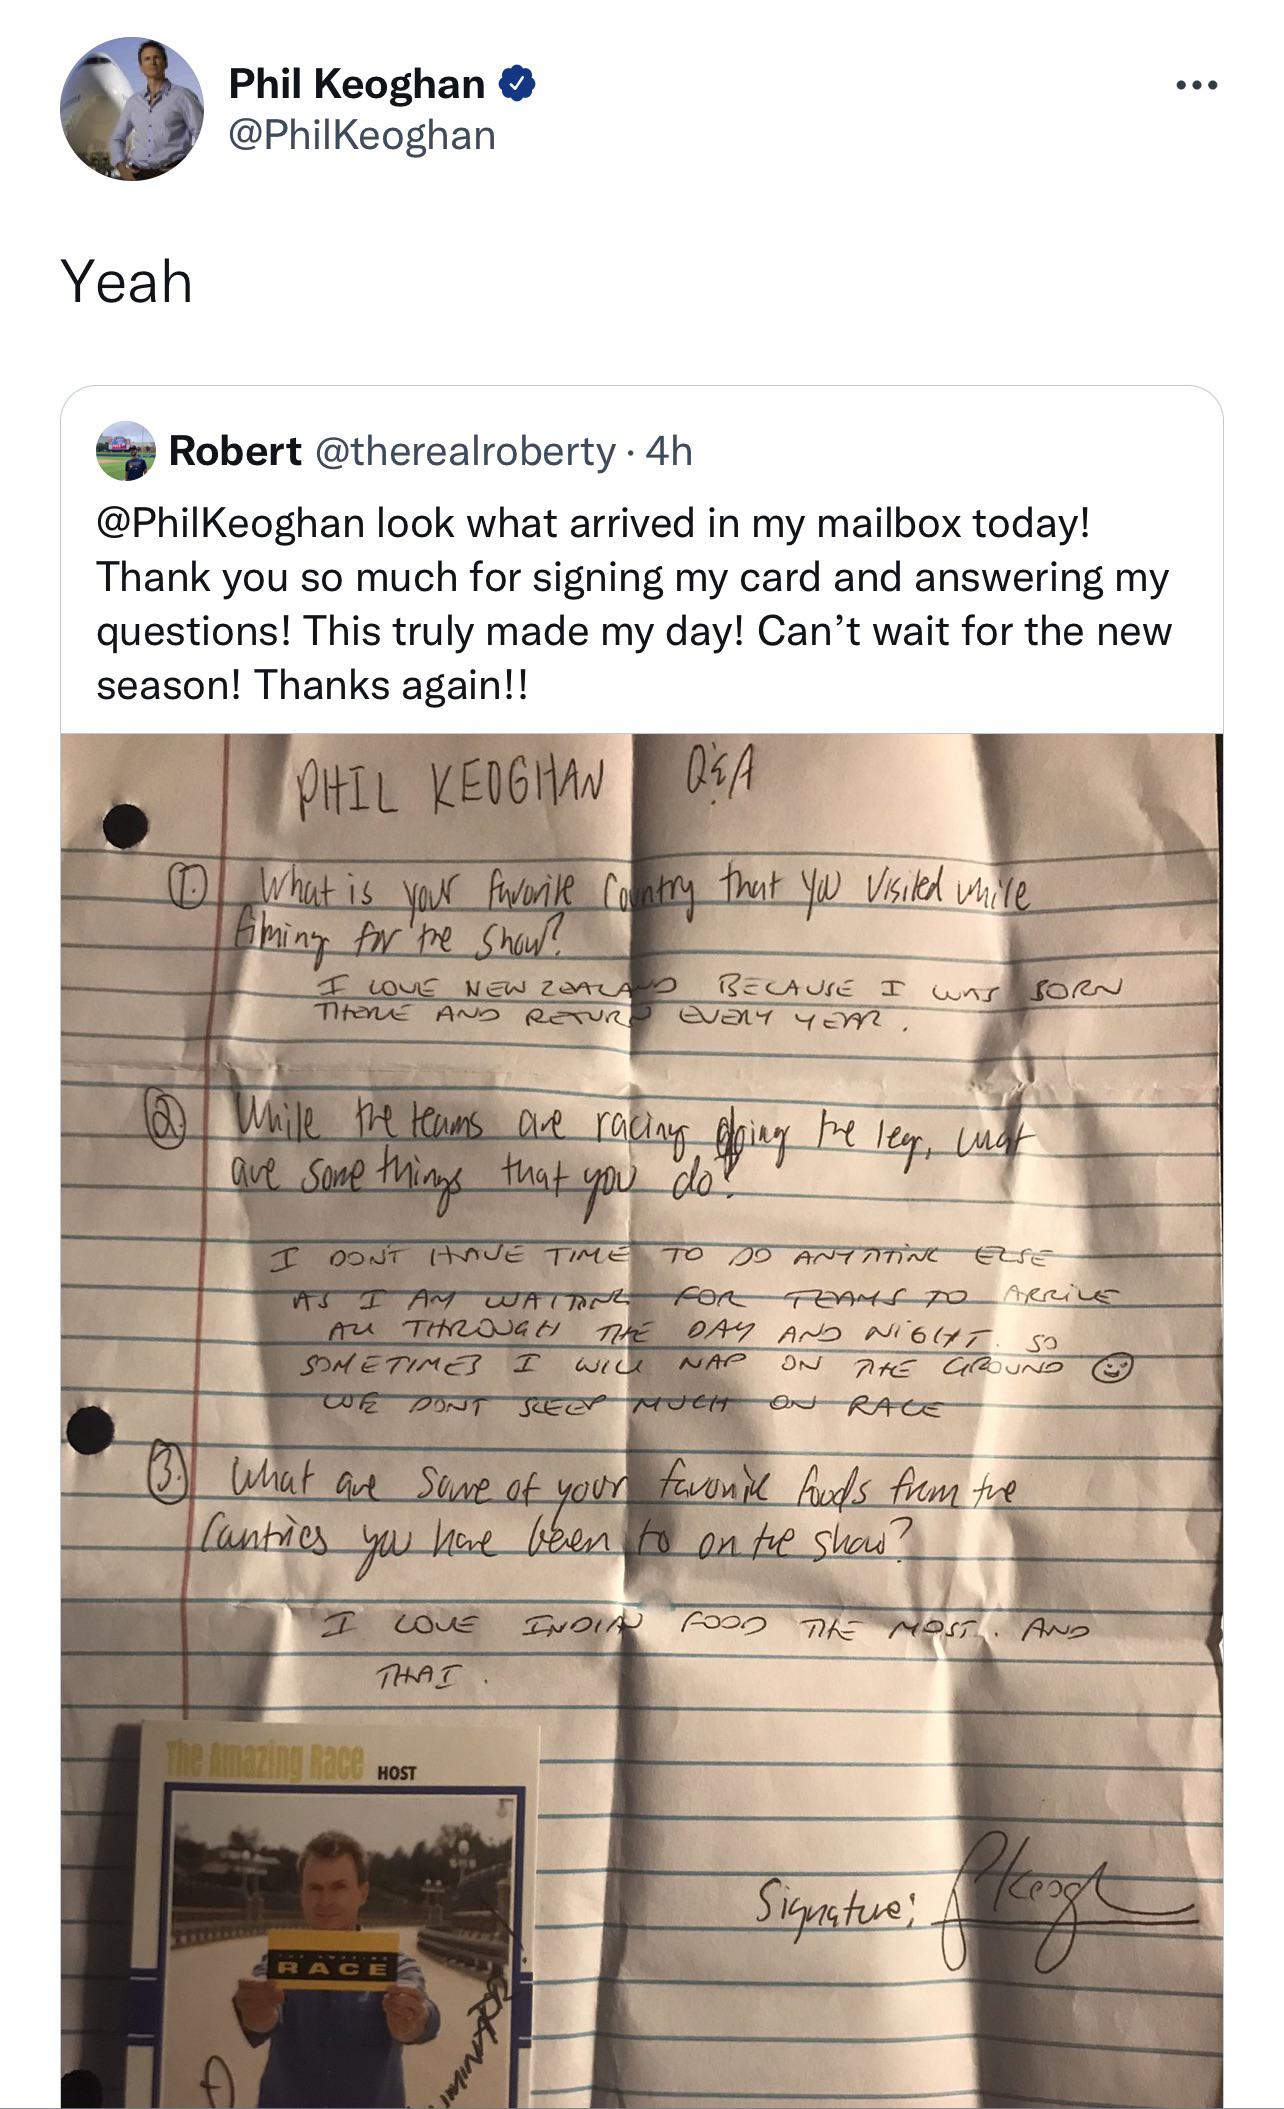The width and height of the screenshot is (1284, 2109).
Task: Click the Phil Keoghan display name
Action: coord(357,84)
